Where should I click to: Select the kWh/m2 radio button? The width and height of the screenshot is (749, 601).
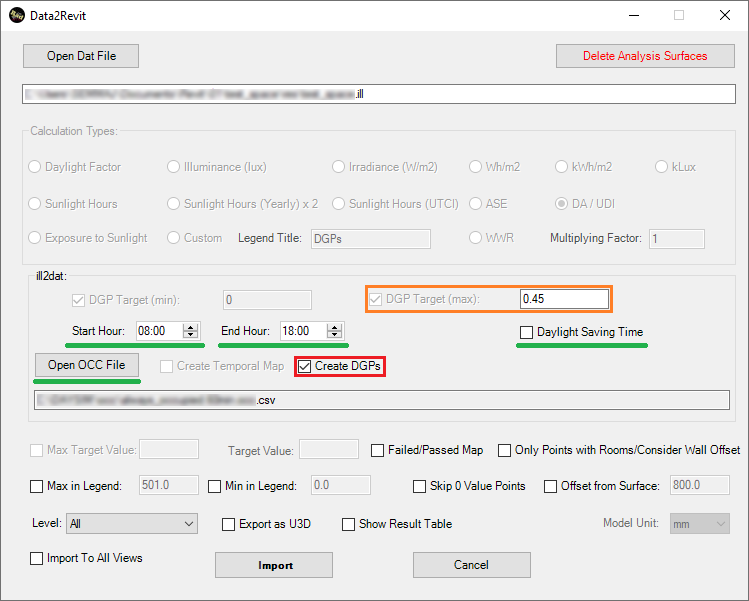[x=561, y=167]
